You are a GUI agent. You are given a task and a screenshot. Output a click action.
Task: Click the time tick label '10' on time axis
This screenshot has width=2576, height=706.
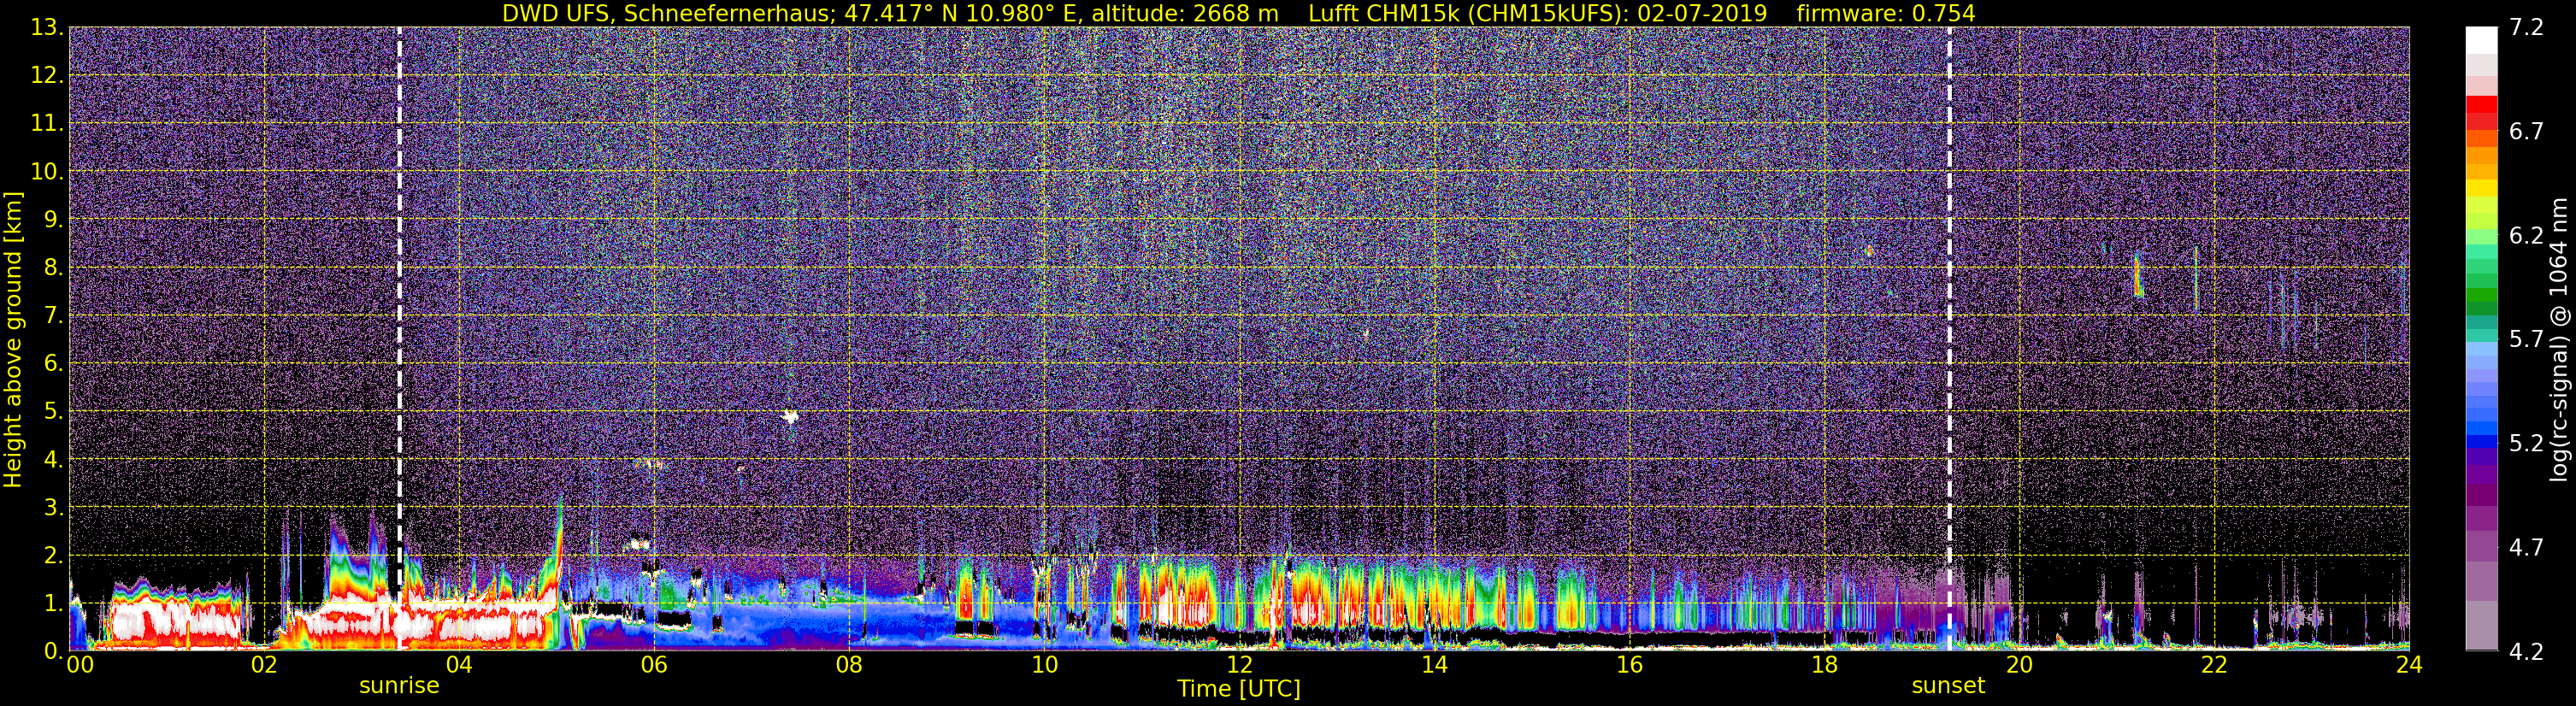(1044, 665)
